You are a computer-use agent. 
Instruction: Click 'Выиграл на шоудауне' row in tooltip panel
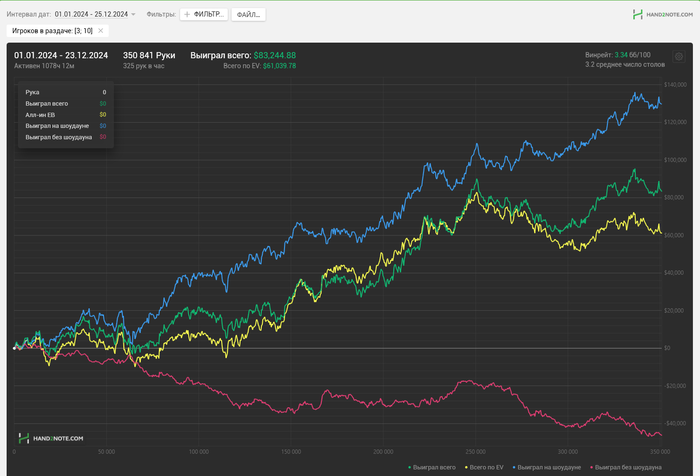[x=66, y=126]
